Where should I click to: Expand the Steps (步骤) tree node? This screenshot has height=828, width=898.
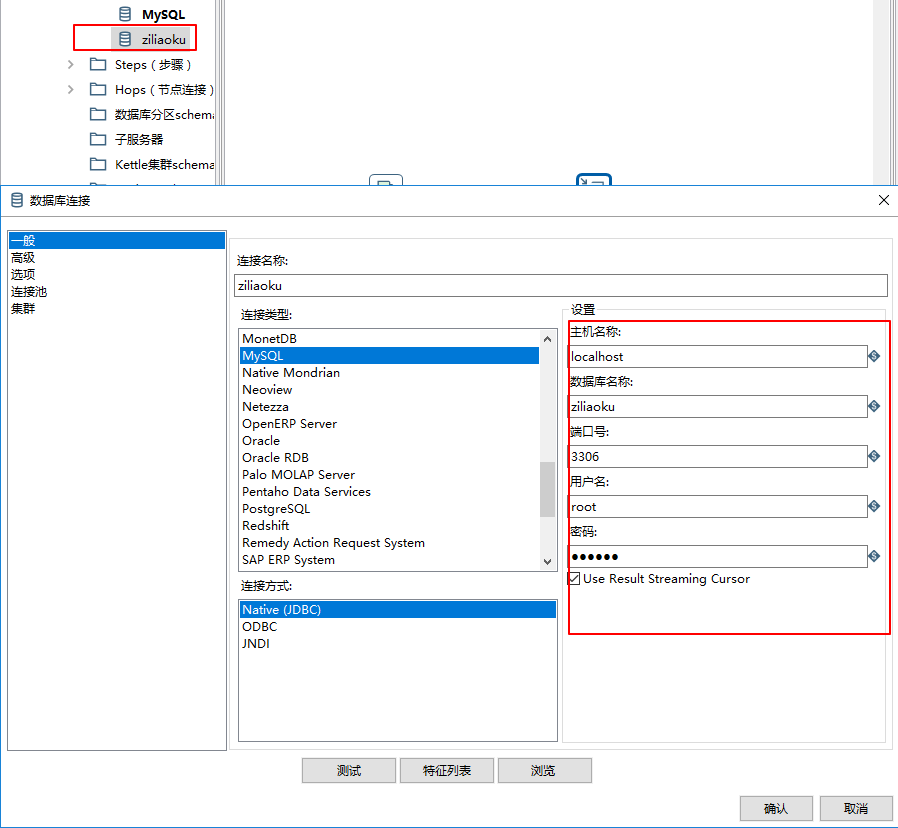[x=70, y=64]
